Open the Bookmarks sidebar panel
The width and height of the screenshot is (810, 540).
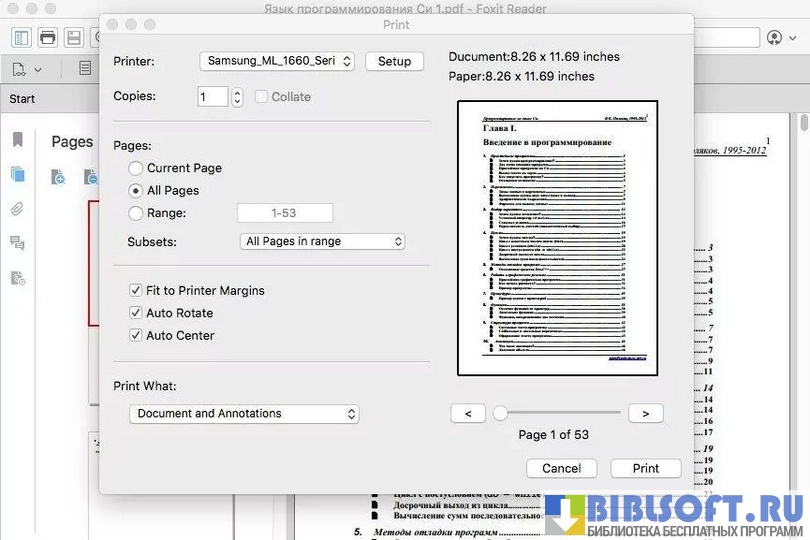[x=17, y=140]
